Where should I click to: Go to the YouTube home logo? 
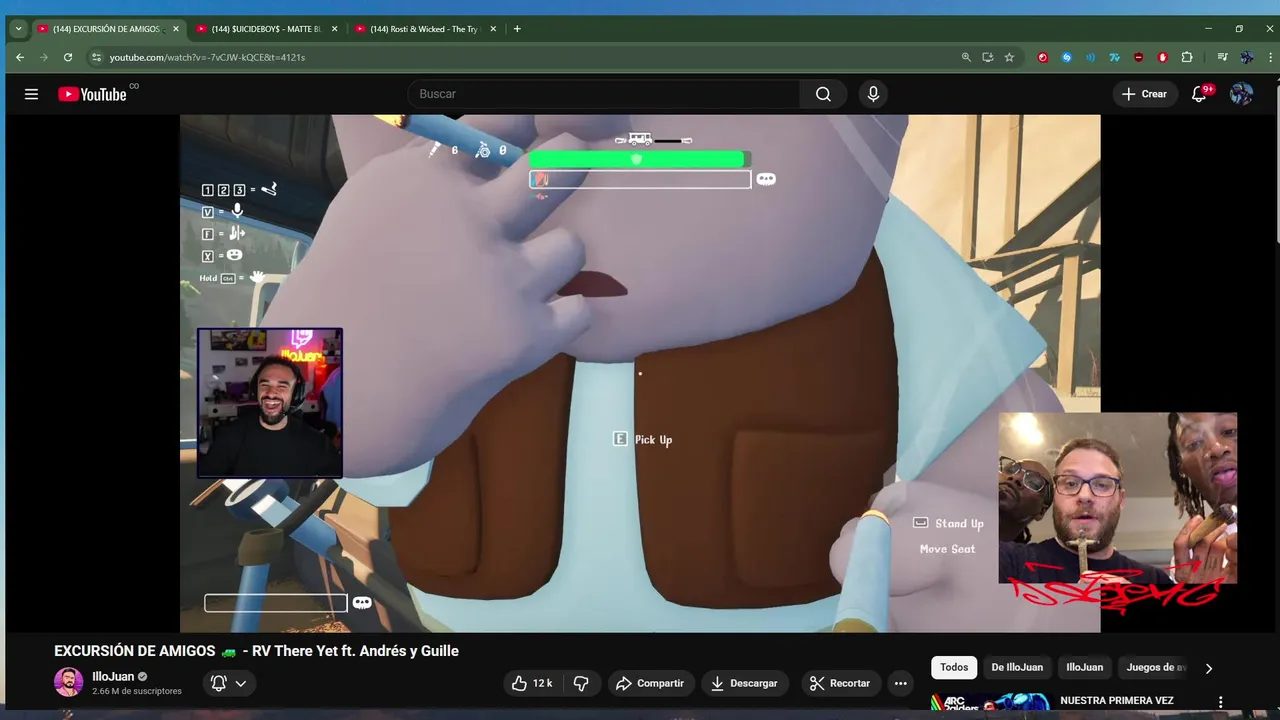tap(92, 94)
